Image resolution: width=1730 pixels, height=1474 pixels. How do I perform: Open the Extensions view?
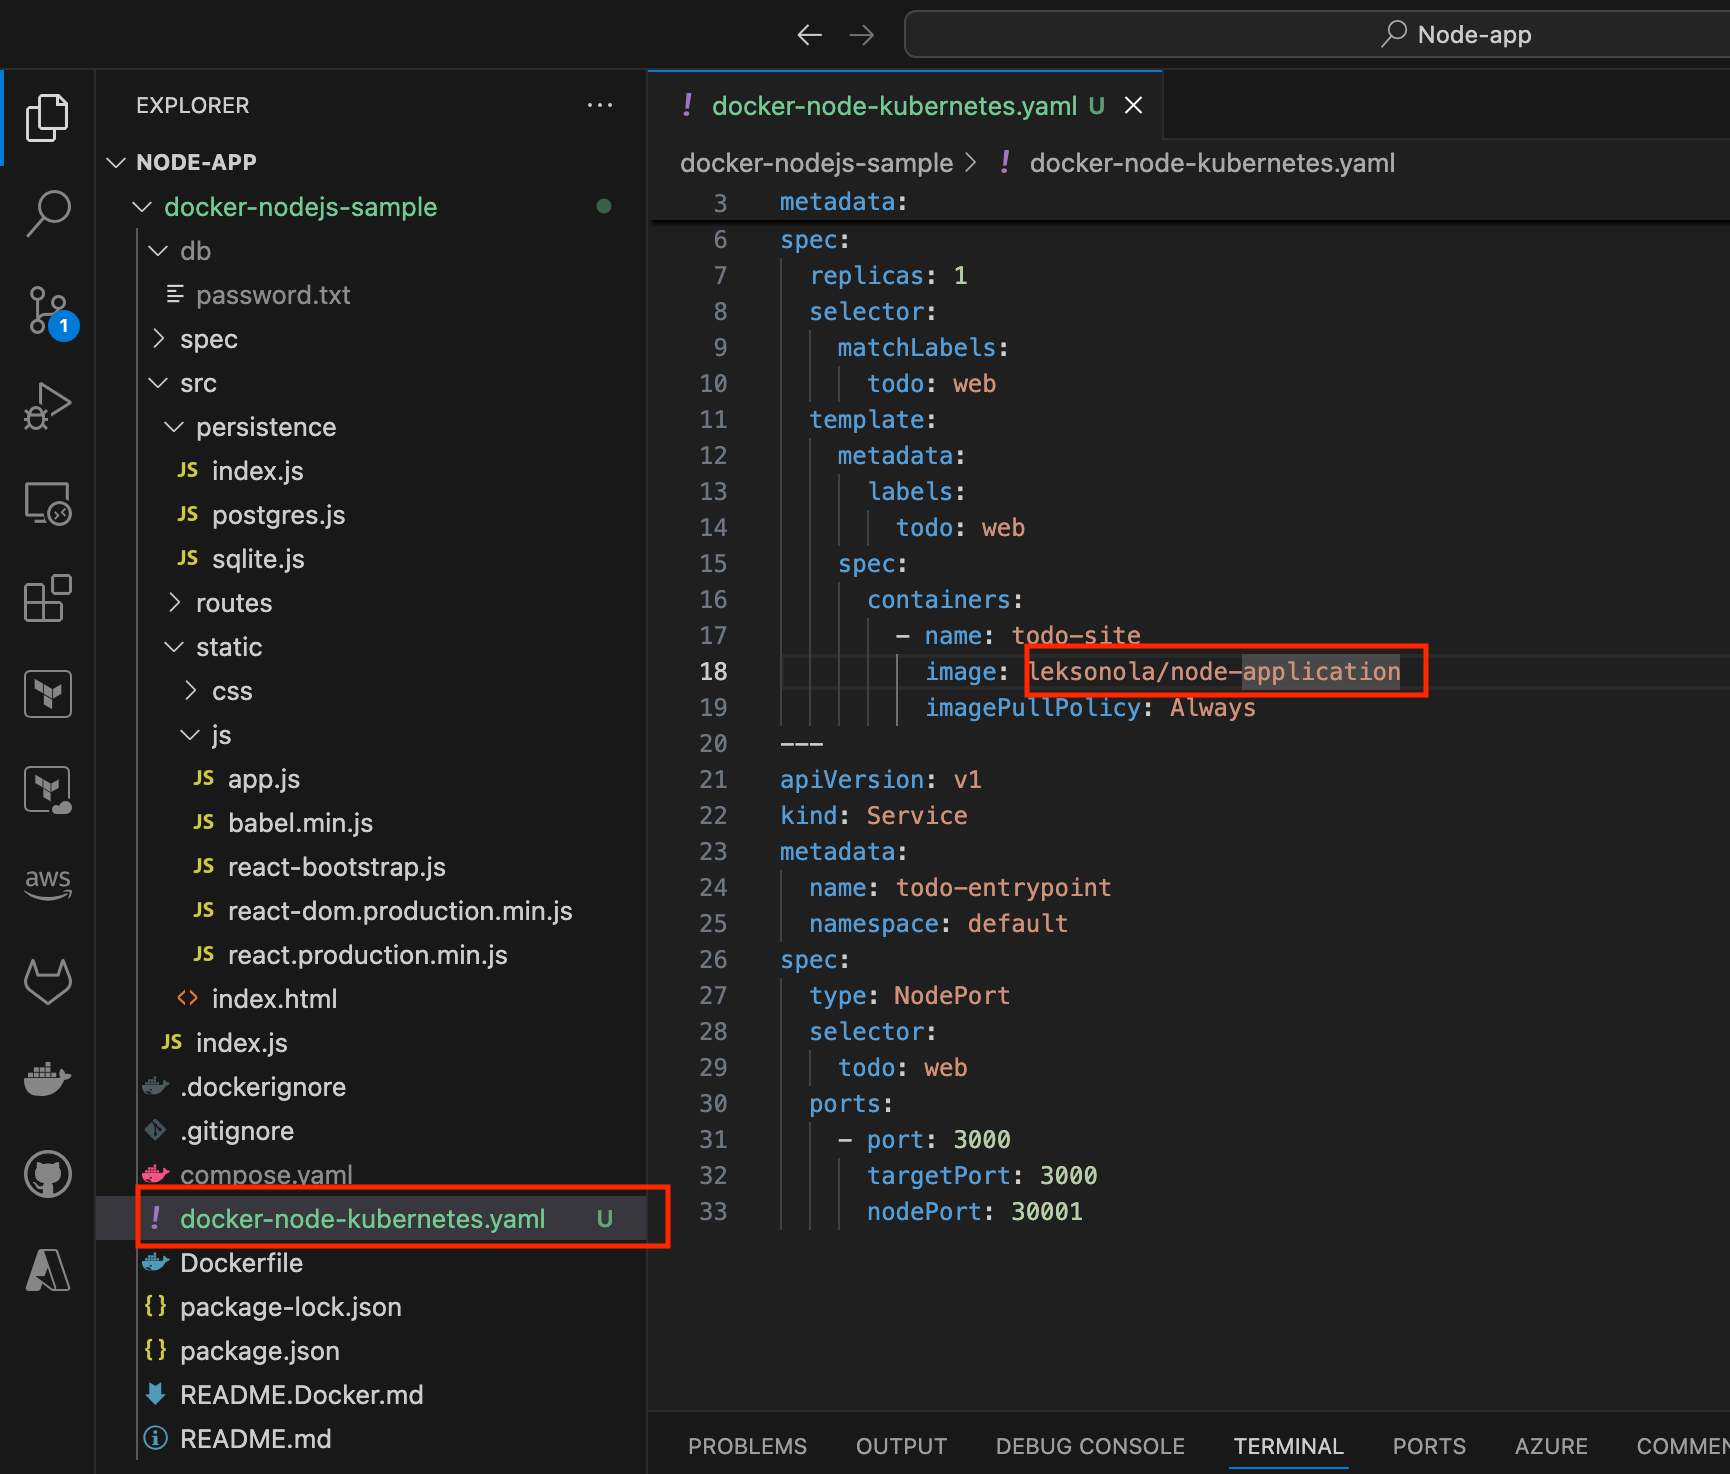coord(47,598)
